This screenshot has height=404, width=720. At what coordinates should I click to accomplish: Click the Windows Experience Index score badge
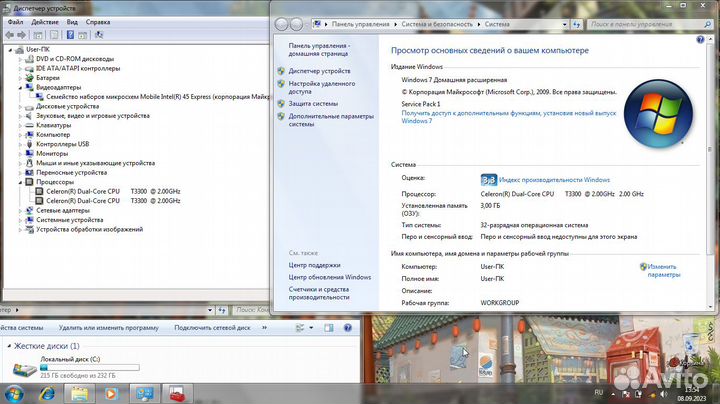pos(488,179)
